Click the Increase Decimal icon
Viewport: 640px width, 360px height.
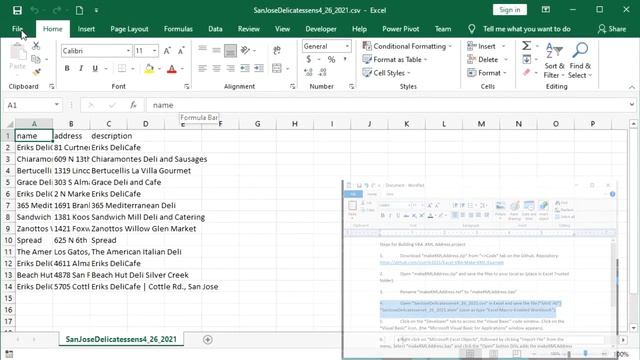pyautogui.click(x=308, y=72)
